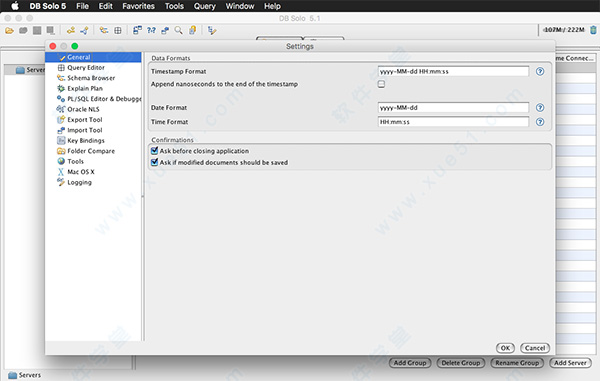Image resolution: width=600 pixels, height=381 pixels.
Task: Click the yellow documents toolbar icon
Action: point(192,30)
